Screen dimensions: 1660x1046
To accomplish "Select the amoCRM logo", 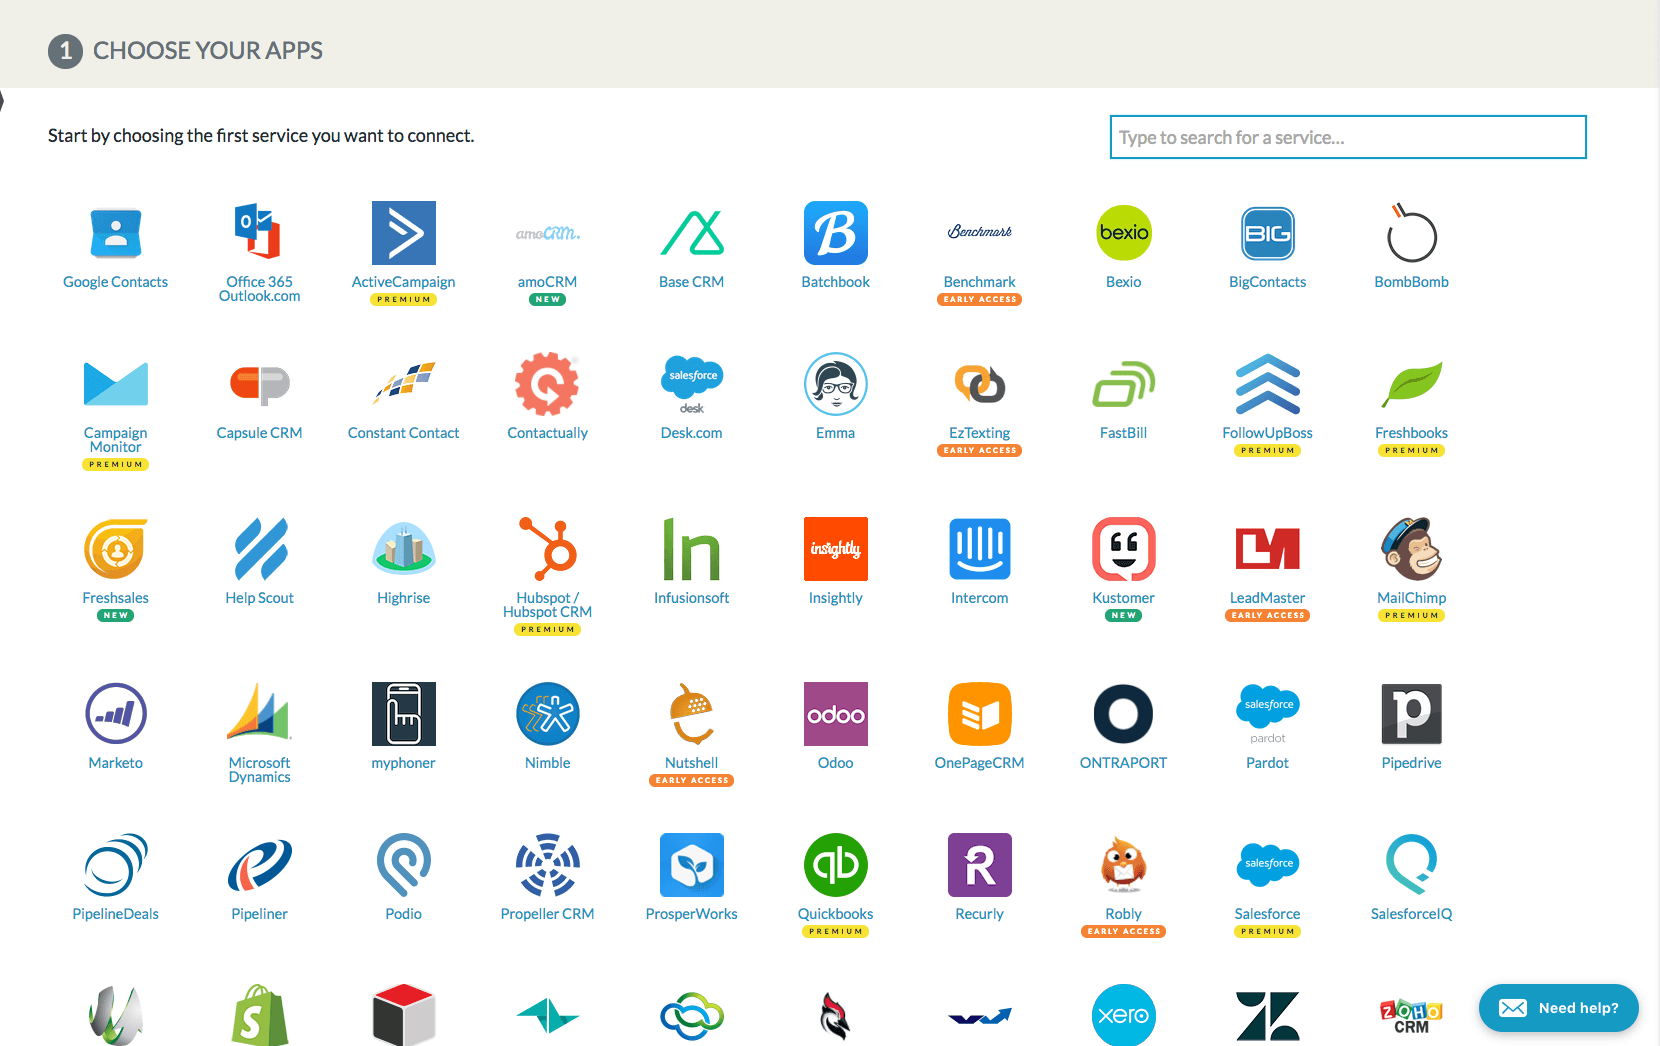I will [548, 233].
